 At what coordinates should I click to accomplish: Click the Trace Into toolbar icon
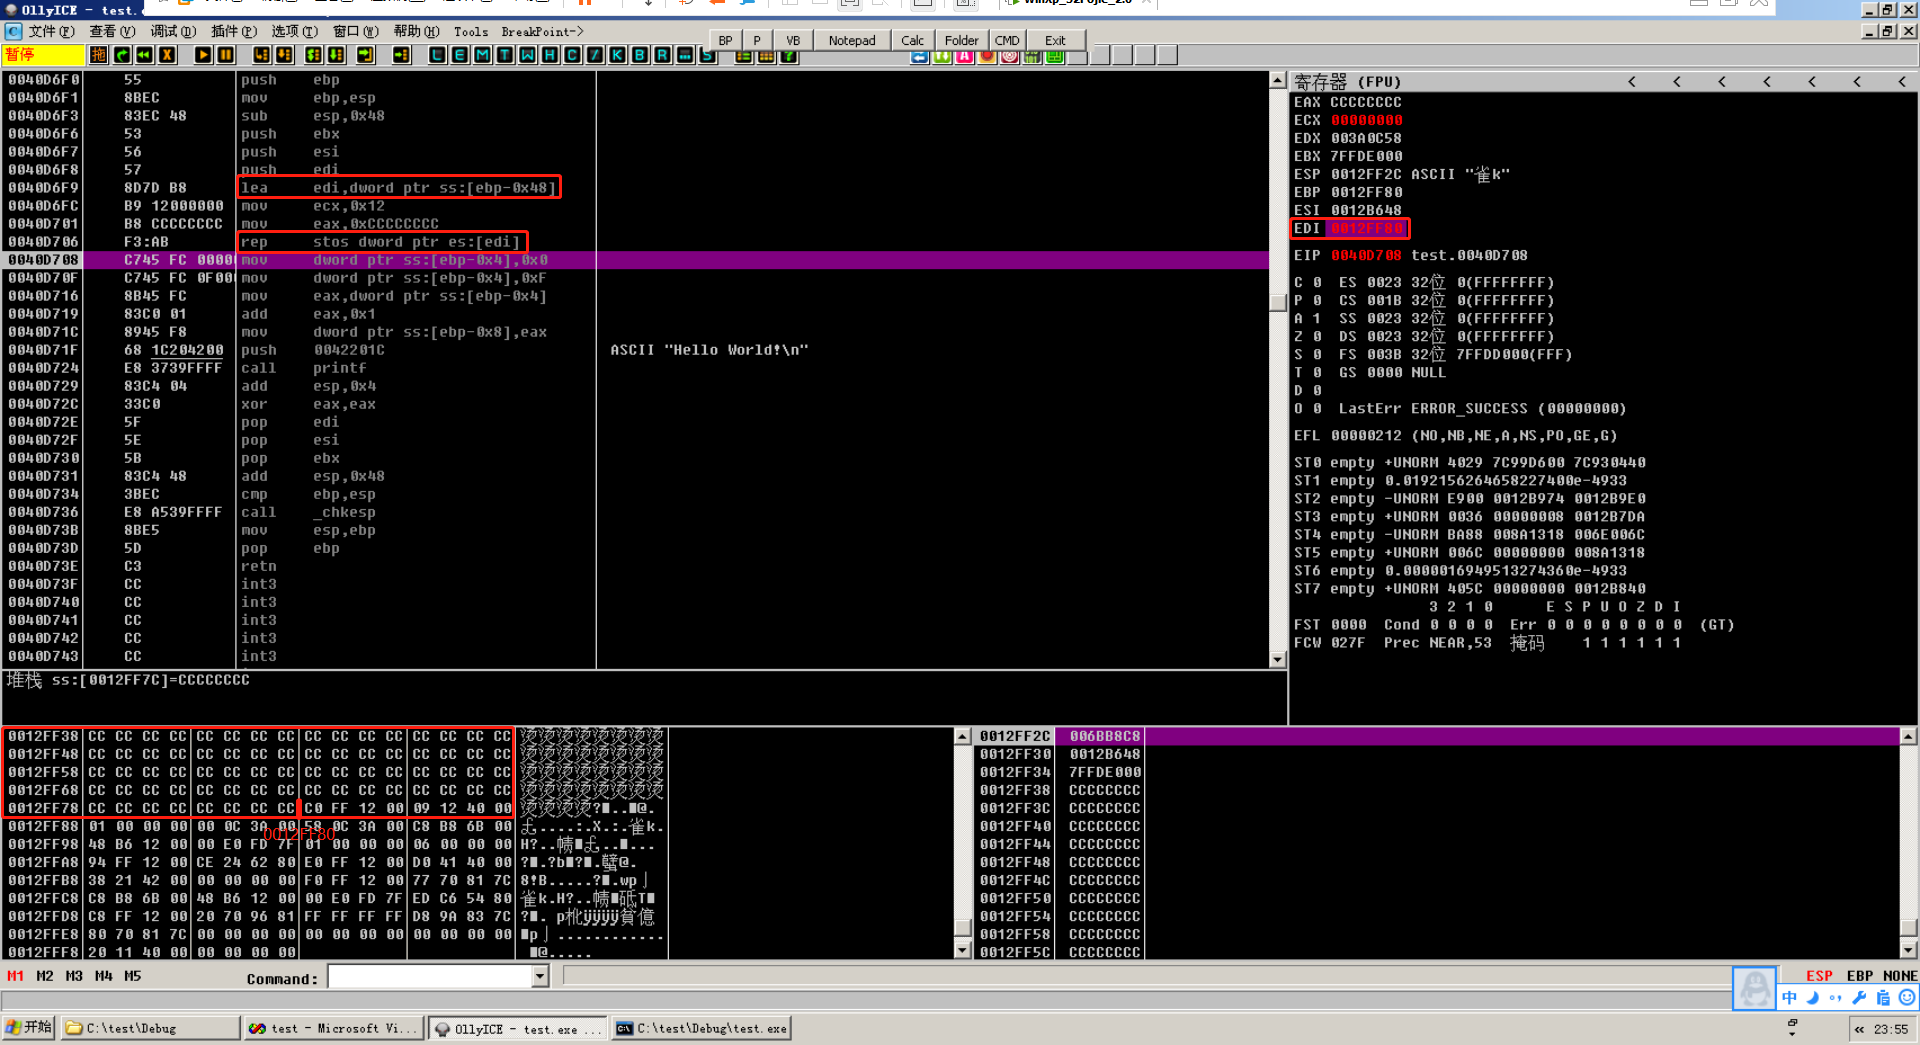[313, 55]
